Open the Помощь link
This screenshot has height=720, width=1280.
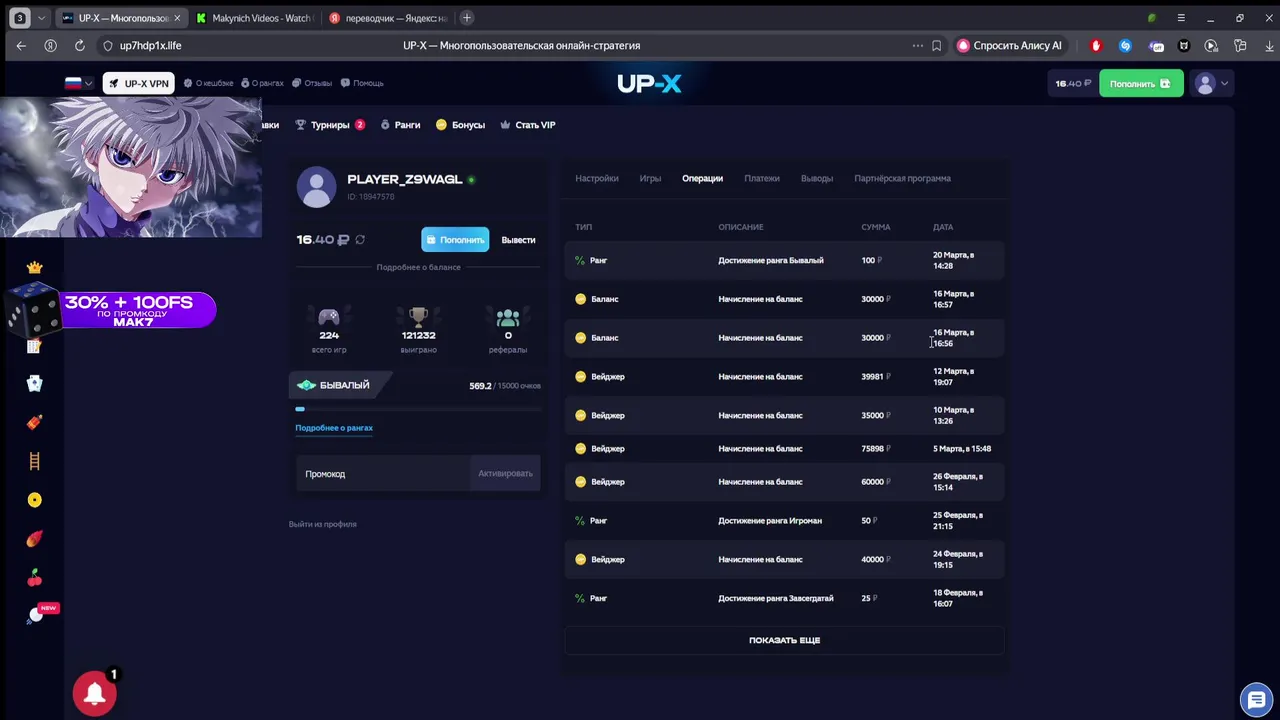coord(362,83)
